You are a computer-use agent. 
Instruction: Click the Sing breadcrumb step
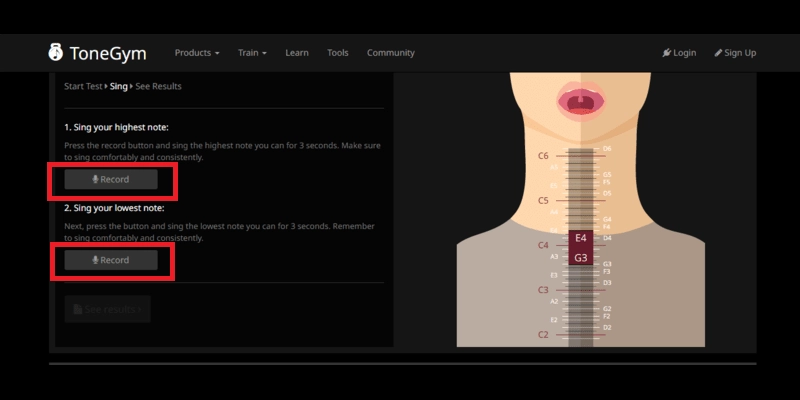click(x=119, y=87)
